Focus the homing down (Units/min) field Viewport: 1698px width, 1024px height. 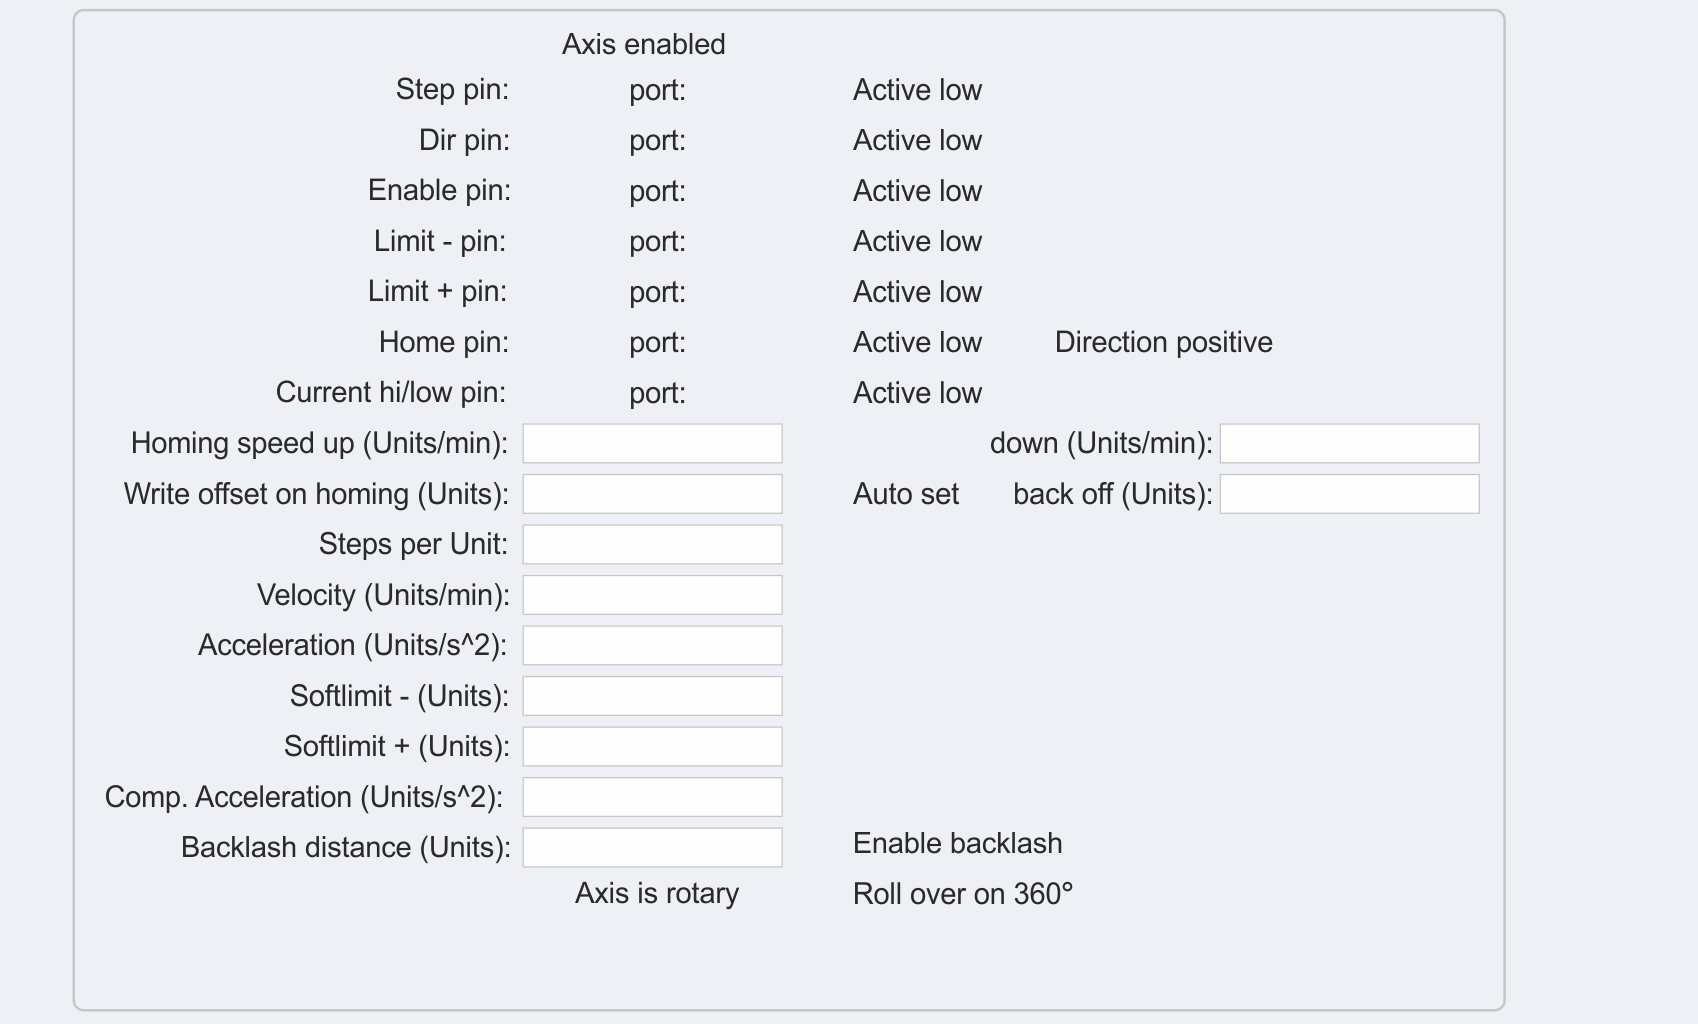(x=1349, y=443)
